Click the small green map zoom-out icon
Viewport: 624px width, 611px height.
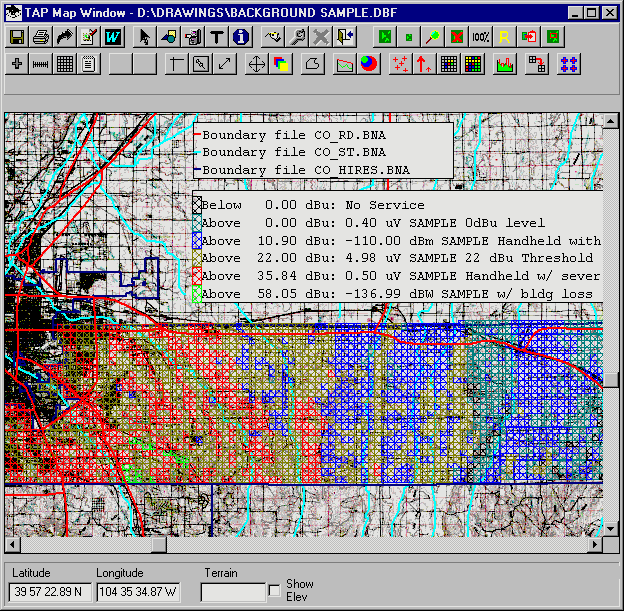pos(409,37)
